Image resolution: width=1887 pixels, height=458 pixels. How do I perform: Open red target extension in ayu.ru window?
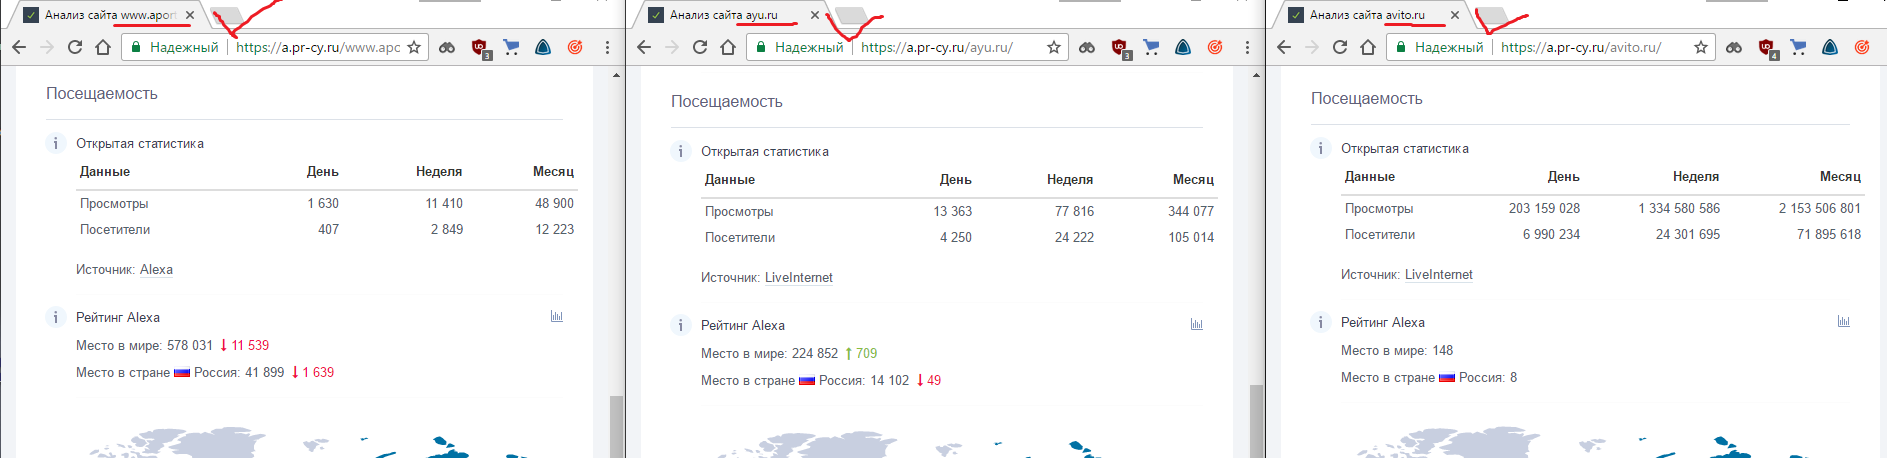tap(1215, 47)
